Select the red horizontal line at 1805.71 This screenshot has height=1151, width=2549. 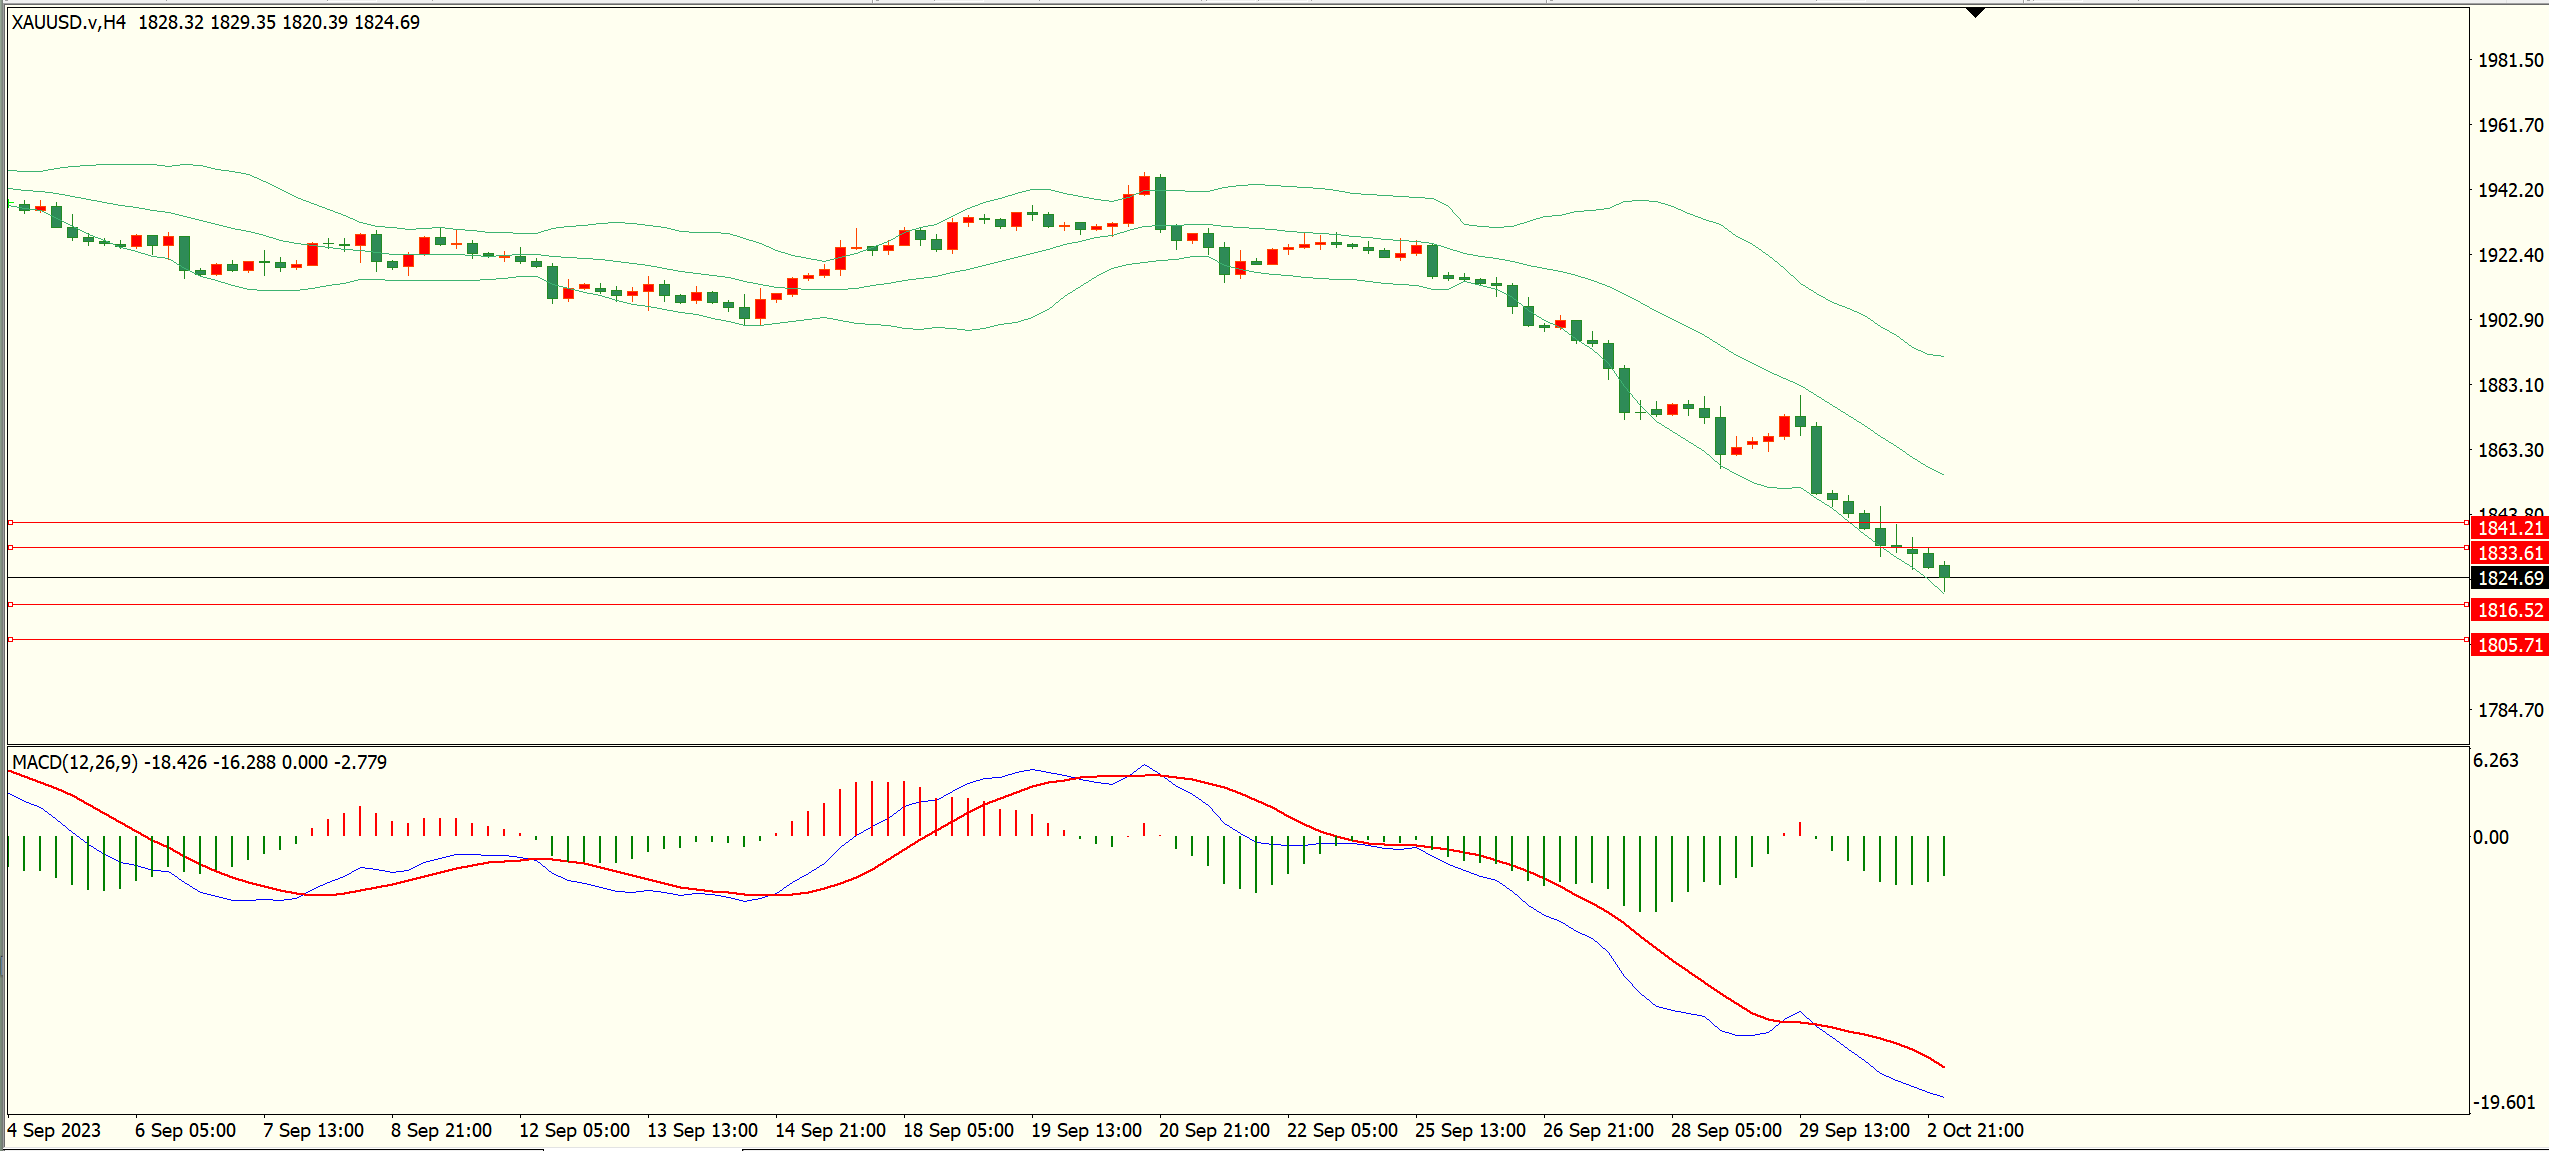(x=1238, y=640)
